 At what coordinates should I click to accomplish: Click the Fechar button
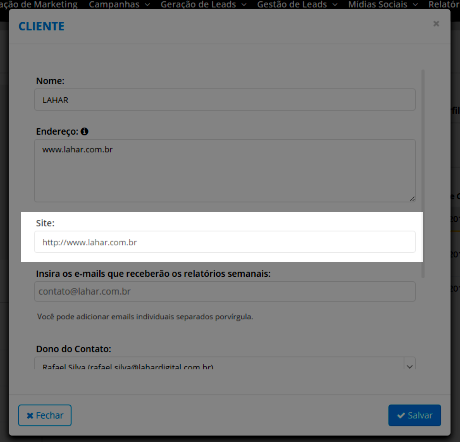click(x=45, y=415)
